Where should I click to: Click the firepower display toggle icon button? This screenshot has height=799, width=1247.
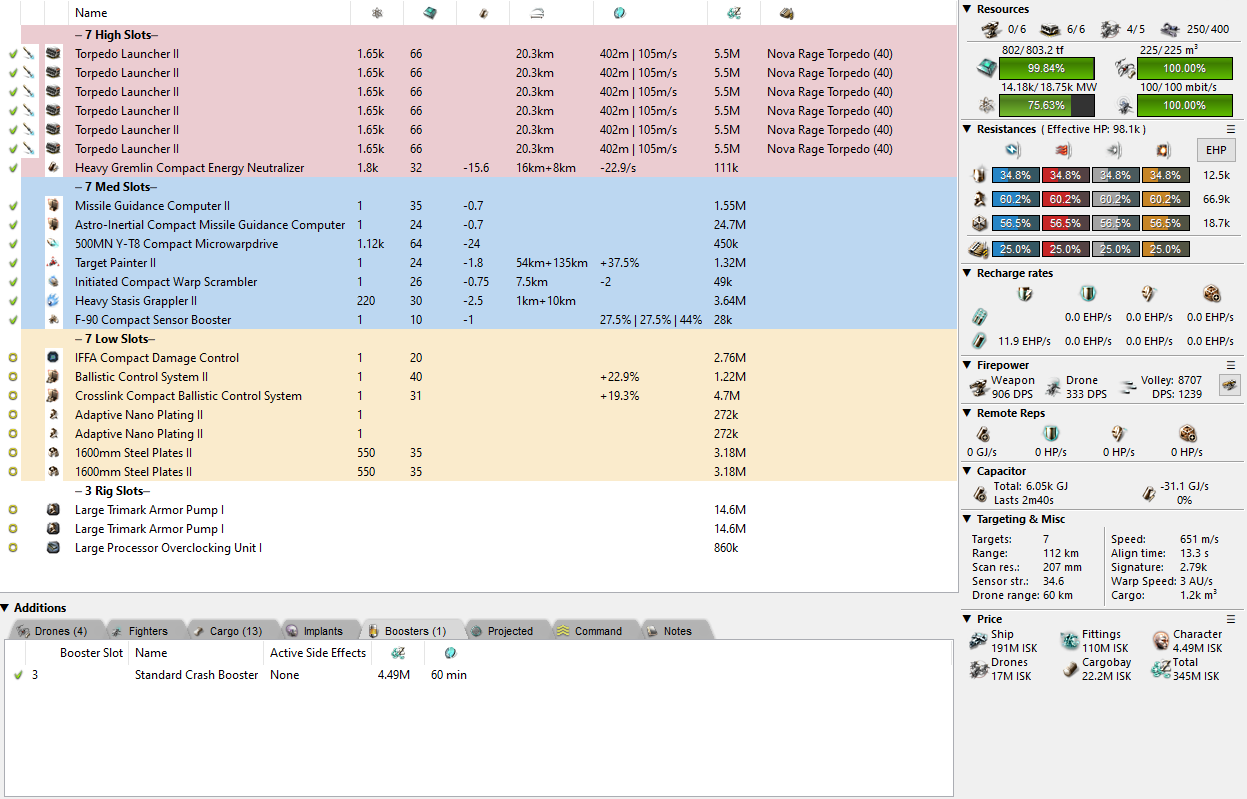tap(1227, 385)
